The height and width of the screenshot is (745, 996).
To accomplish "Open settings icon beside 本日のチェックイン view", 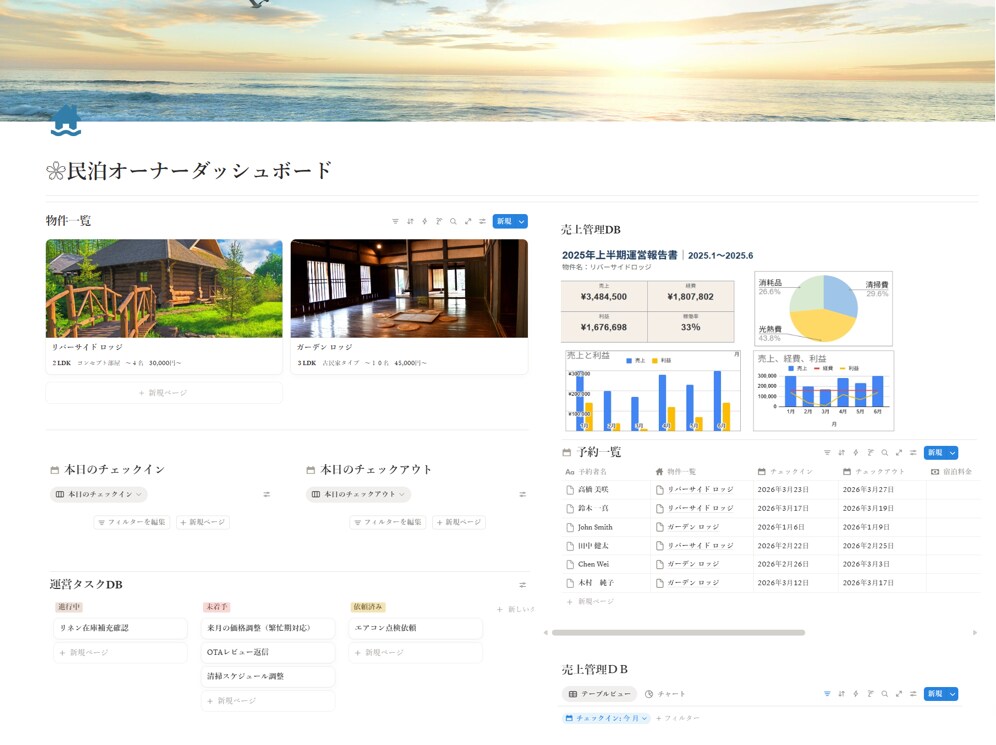I will point(267,494).
